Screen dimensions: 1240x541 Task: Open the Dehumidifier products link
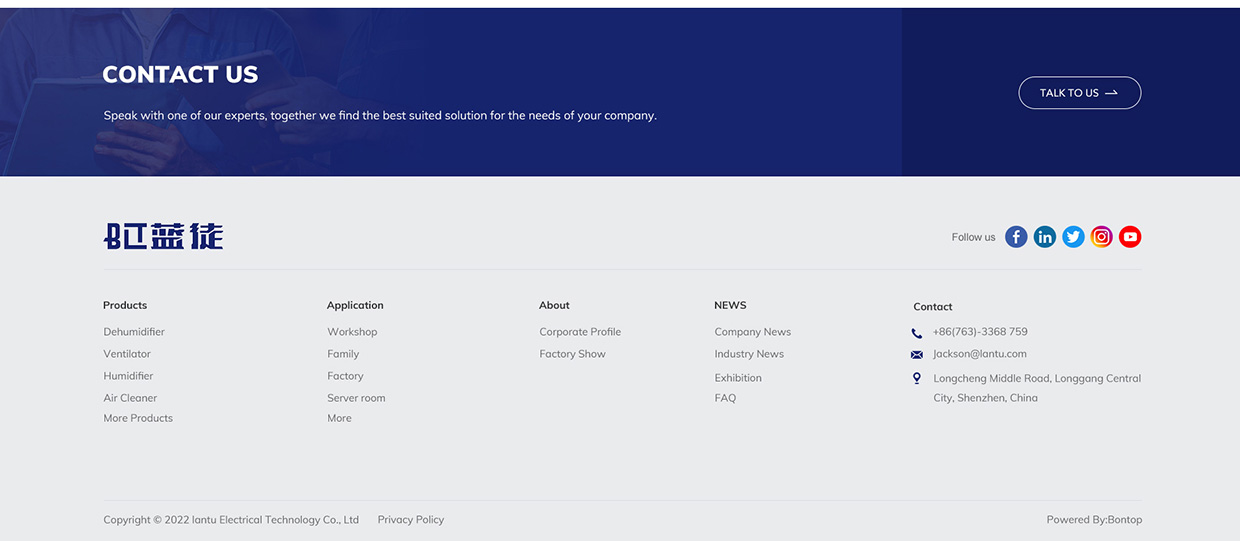point(134,332)
